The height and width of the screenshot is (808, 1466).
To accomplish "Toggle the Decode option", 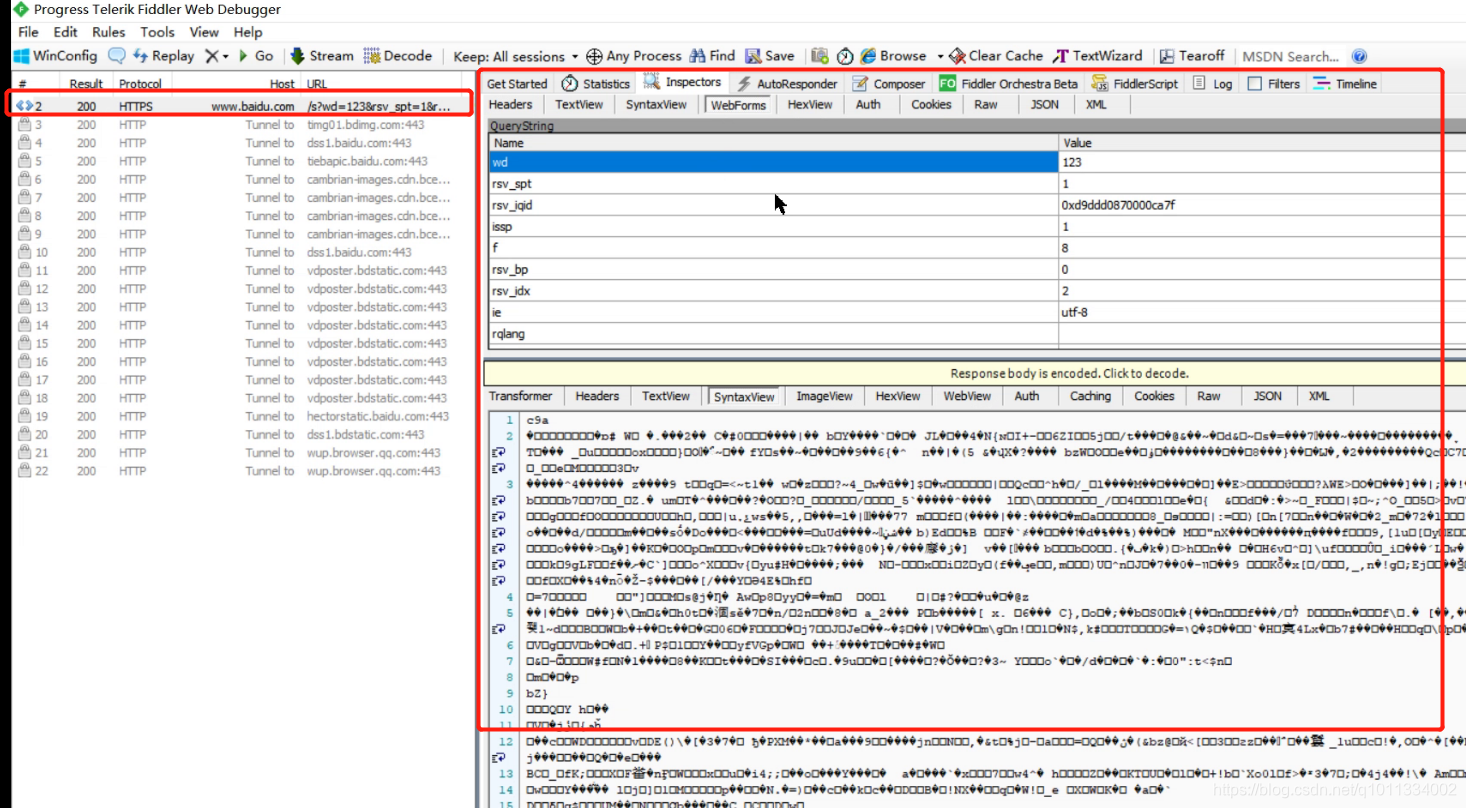I will [397, 56].
